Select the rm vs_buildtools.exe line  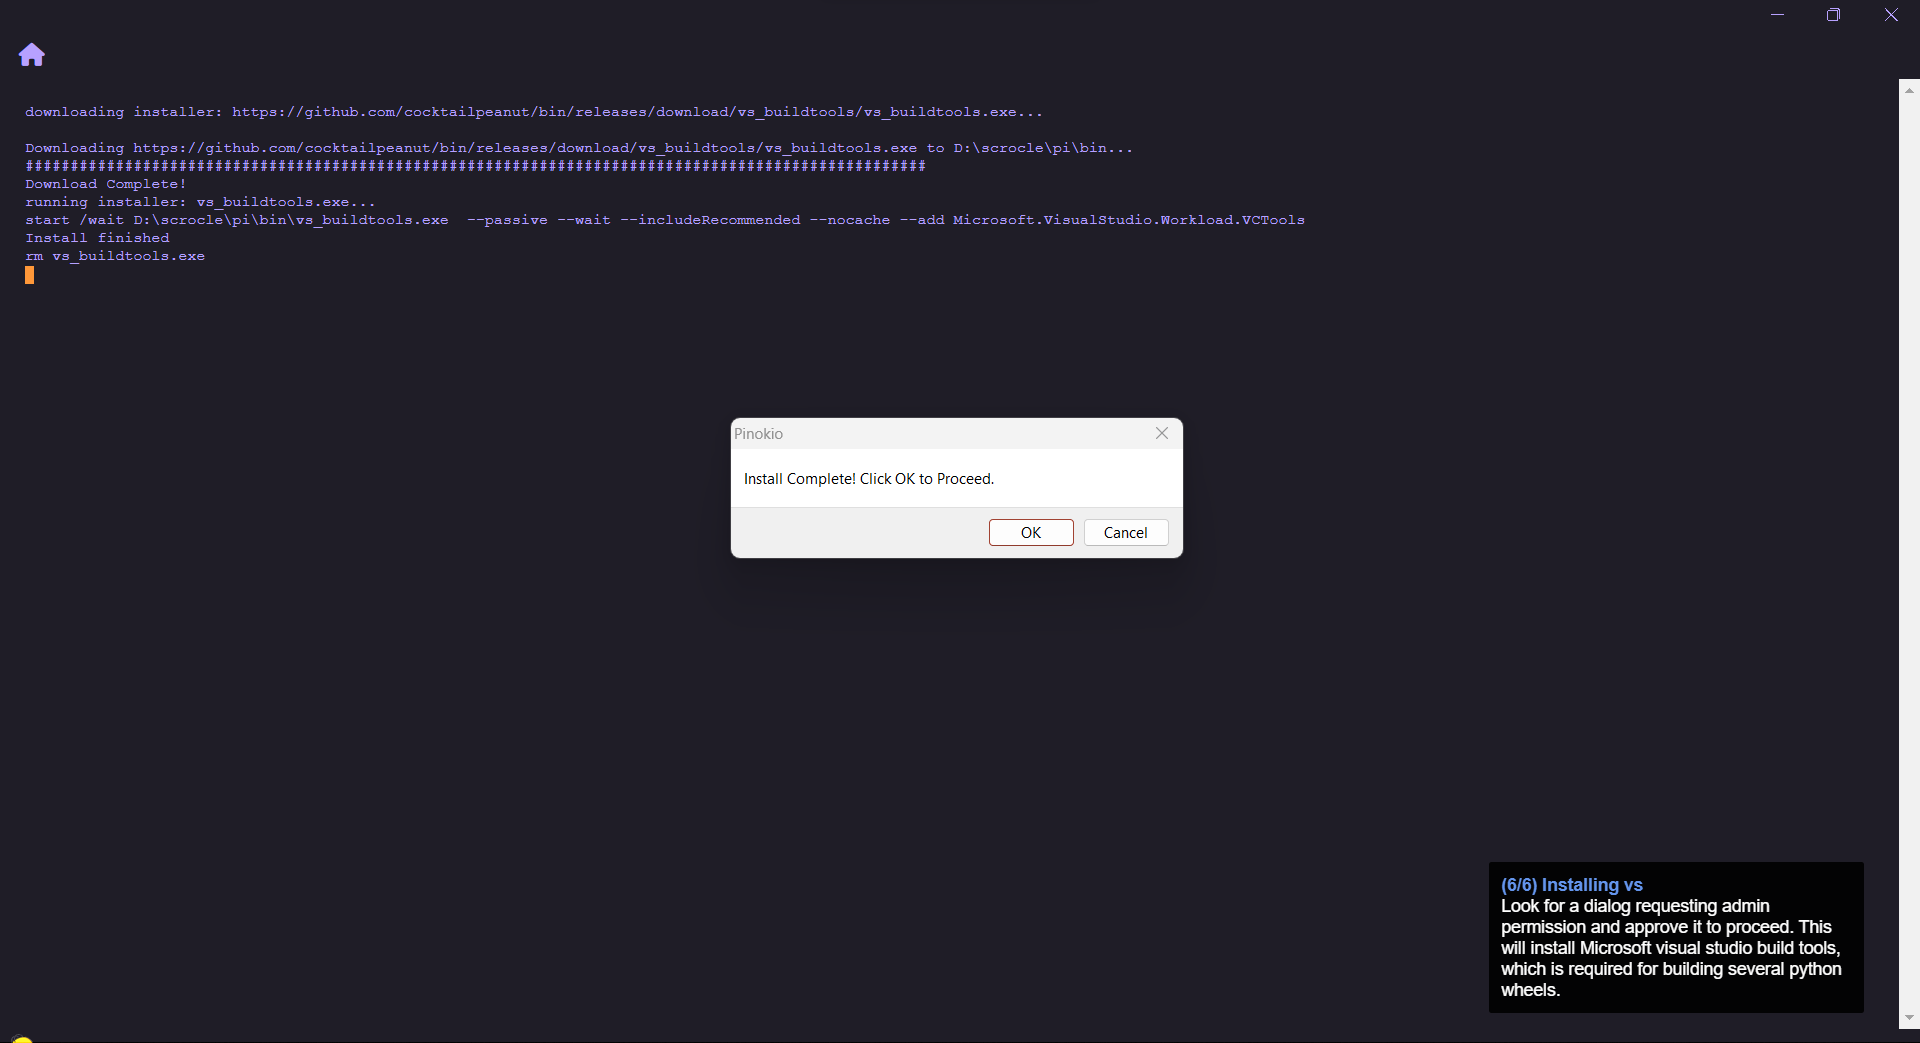(x=115, y=255)
